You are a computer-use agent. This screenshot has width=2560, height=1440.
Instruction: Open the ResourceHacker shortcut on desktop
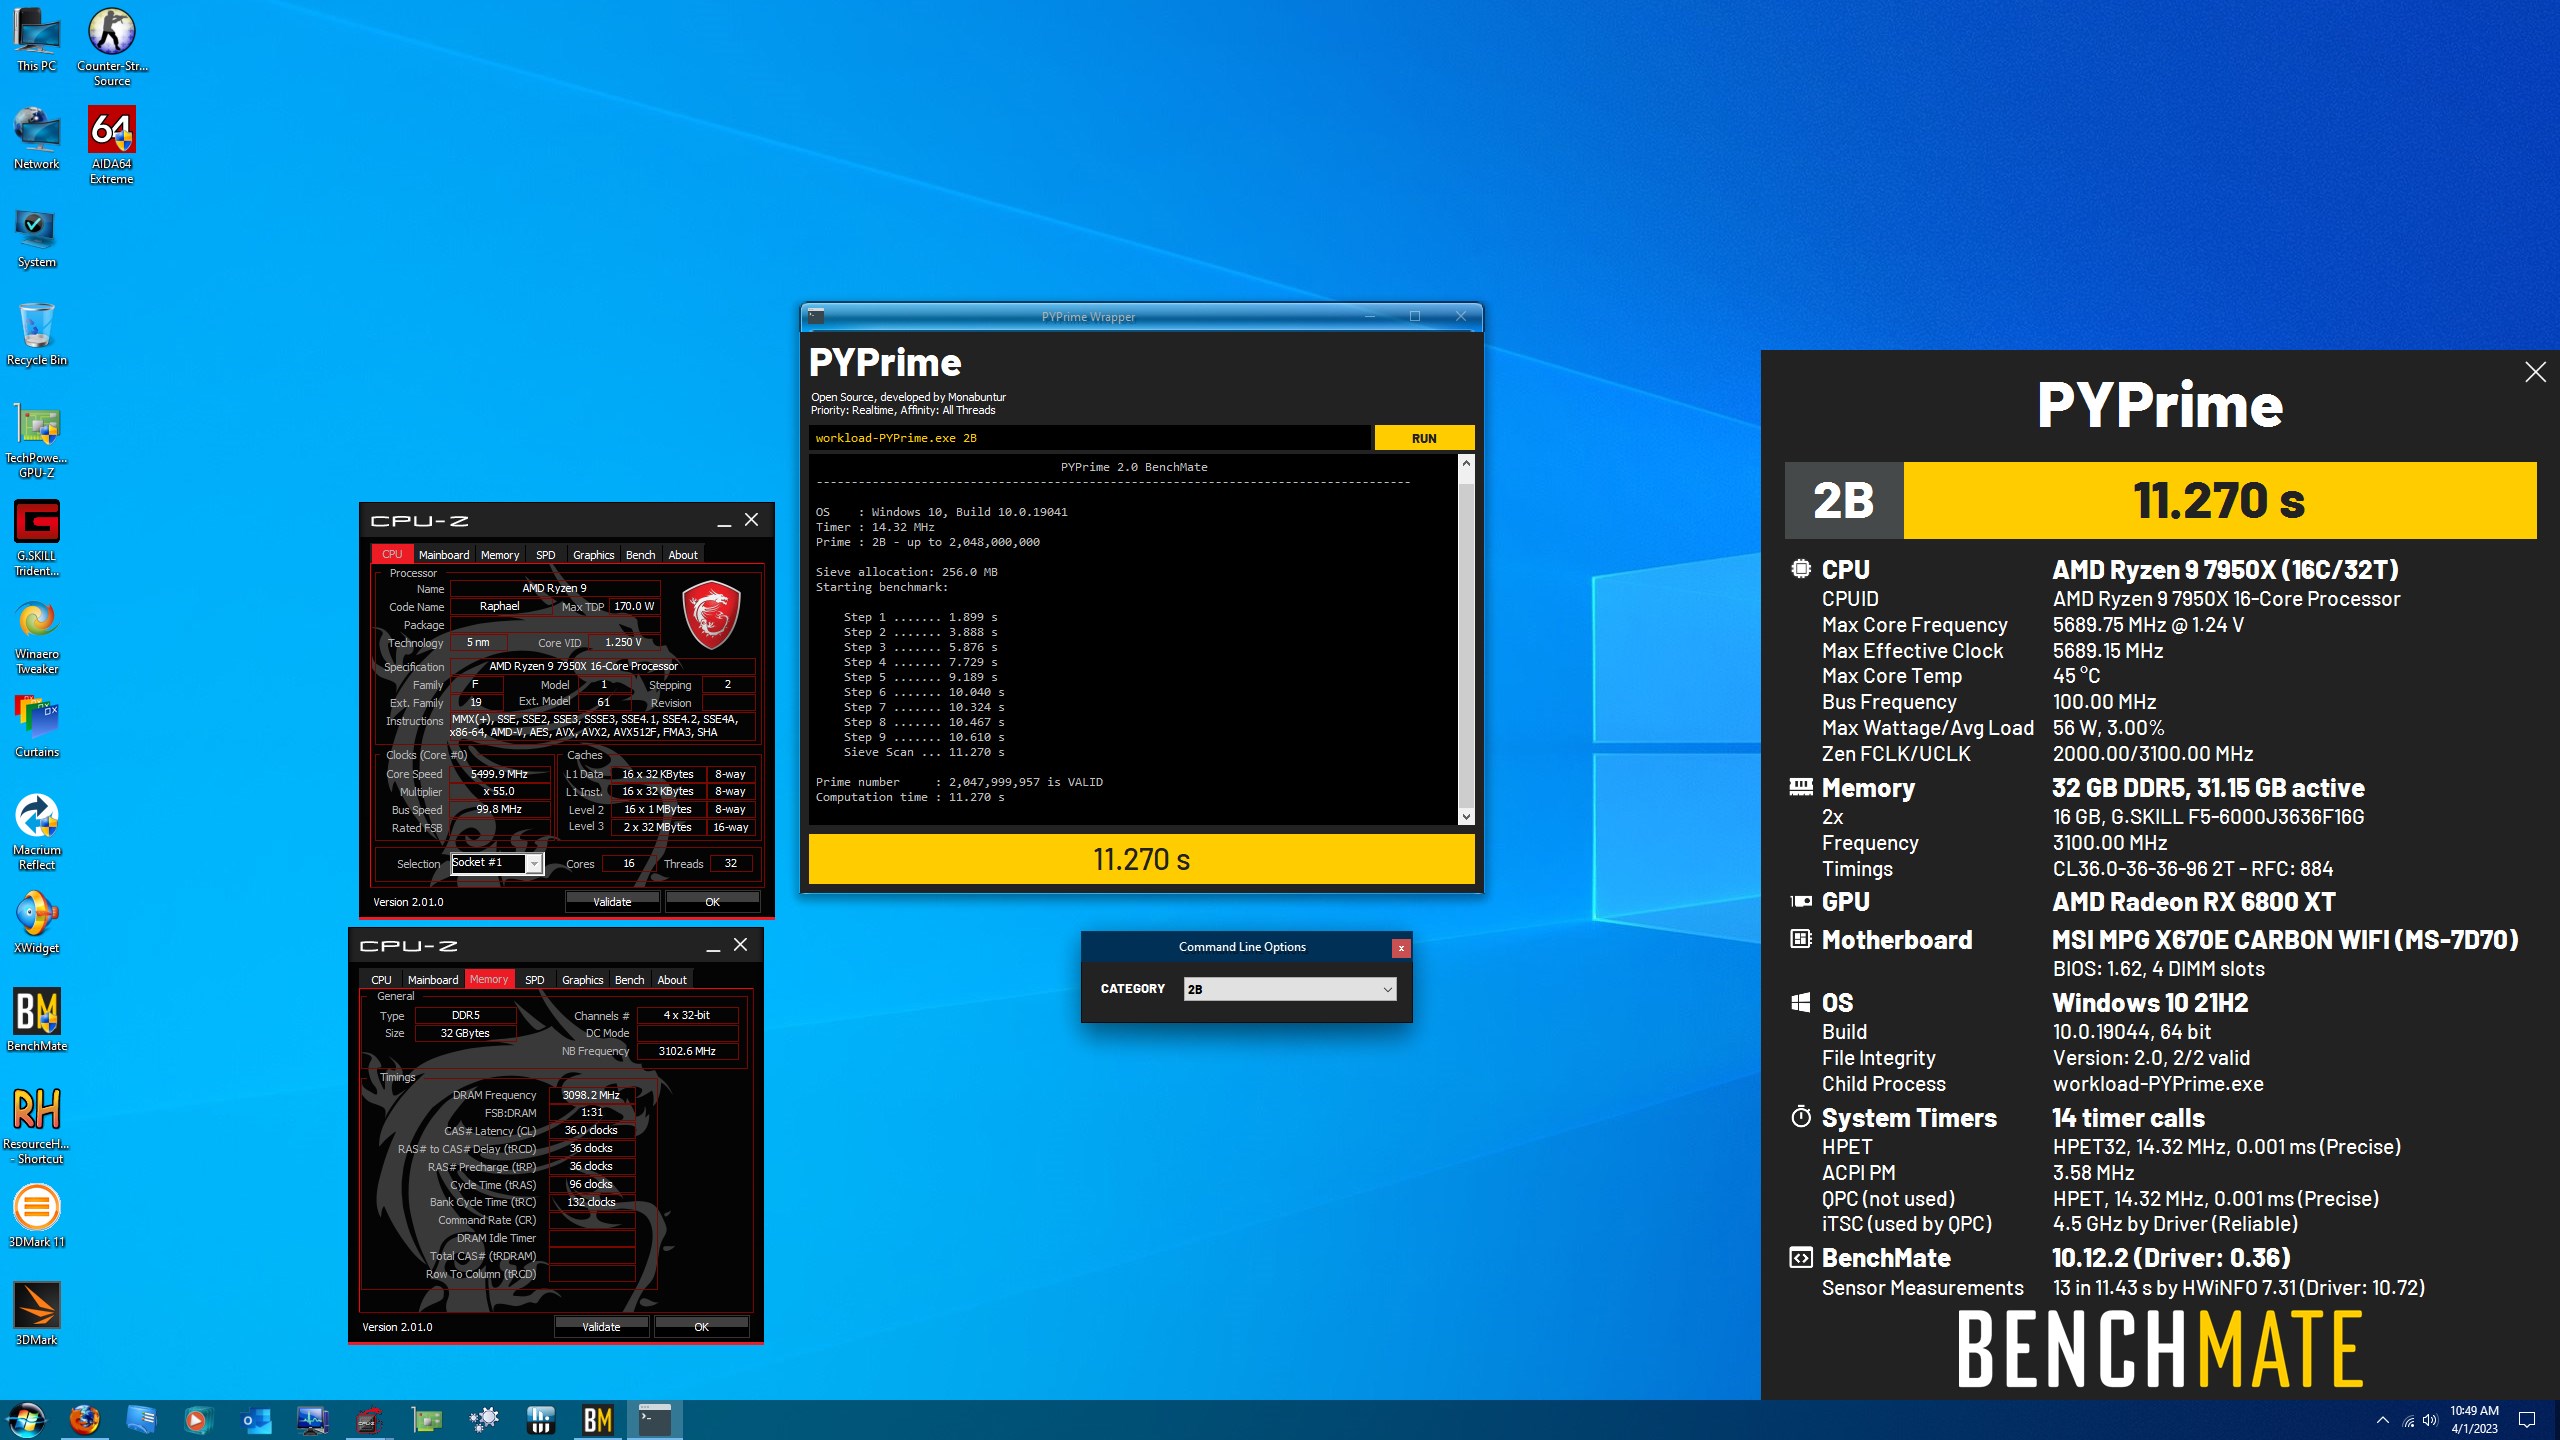coord(37,1125)
